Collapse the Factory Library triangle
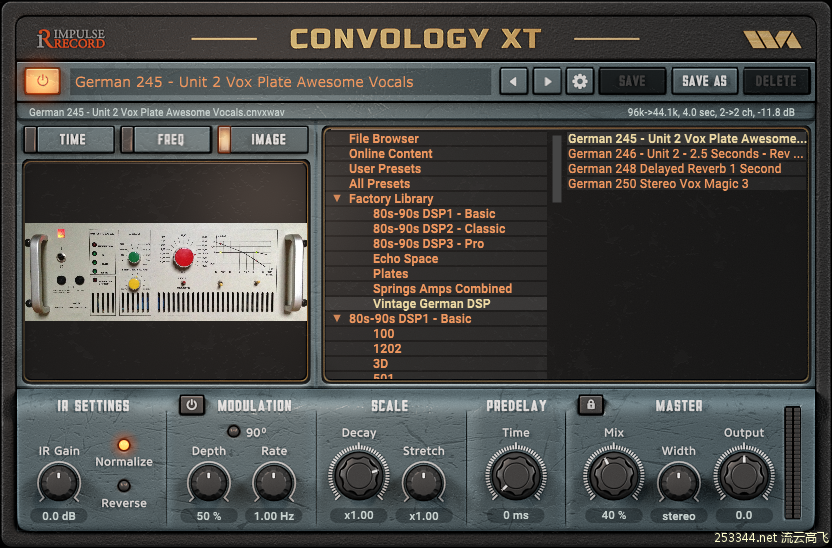Viewport: 832px width, 548px height. 336,198
